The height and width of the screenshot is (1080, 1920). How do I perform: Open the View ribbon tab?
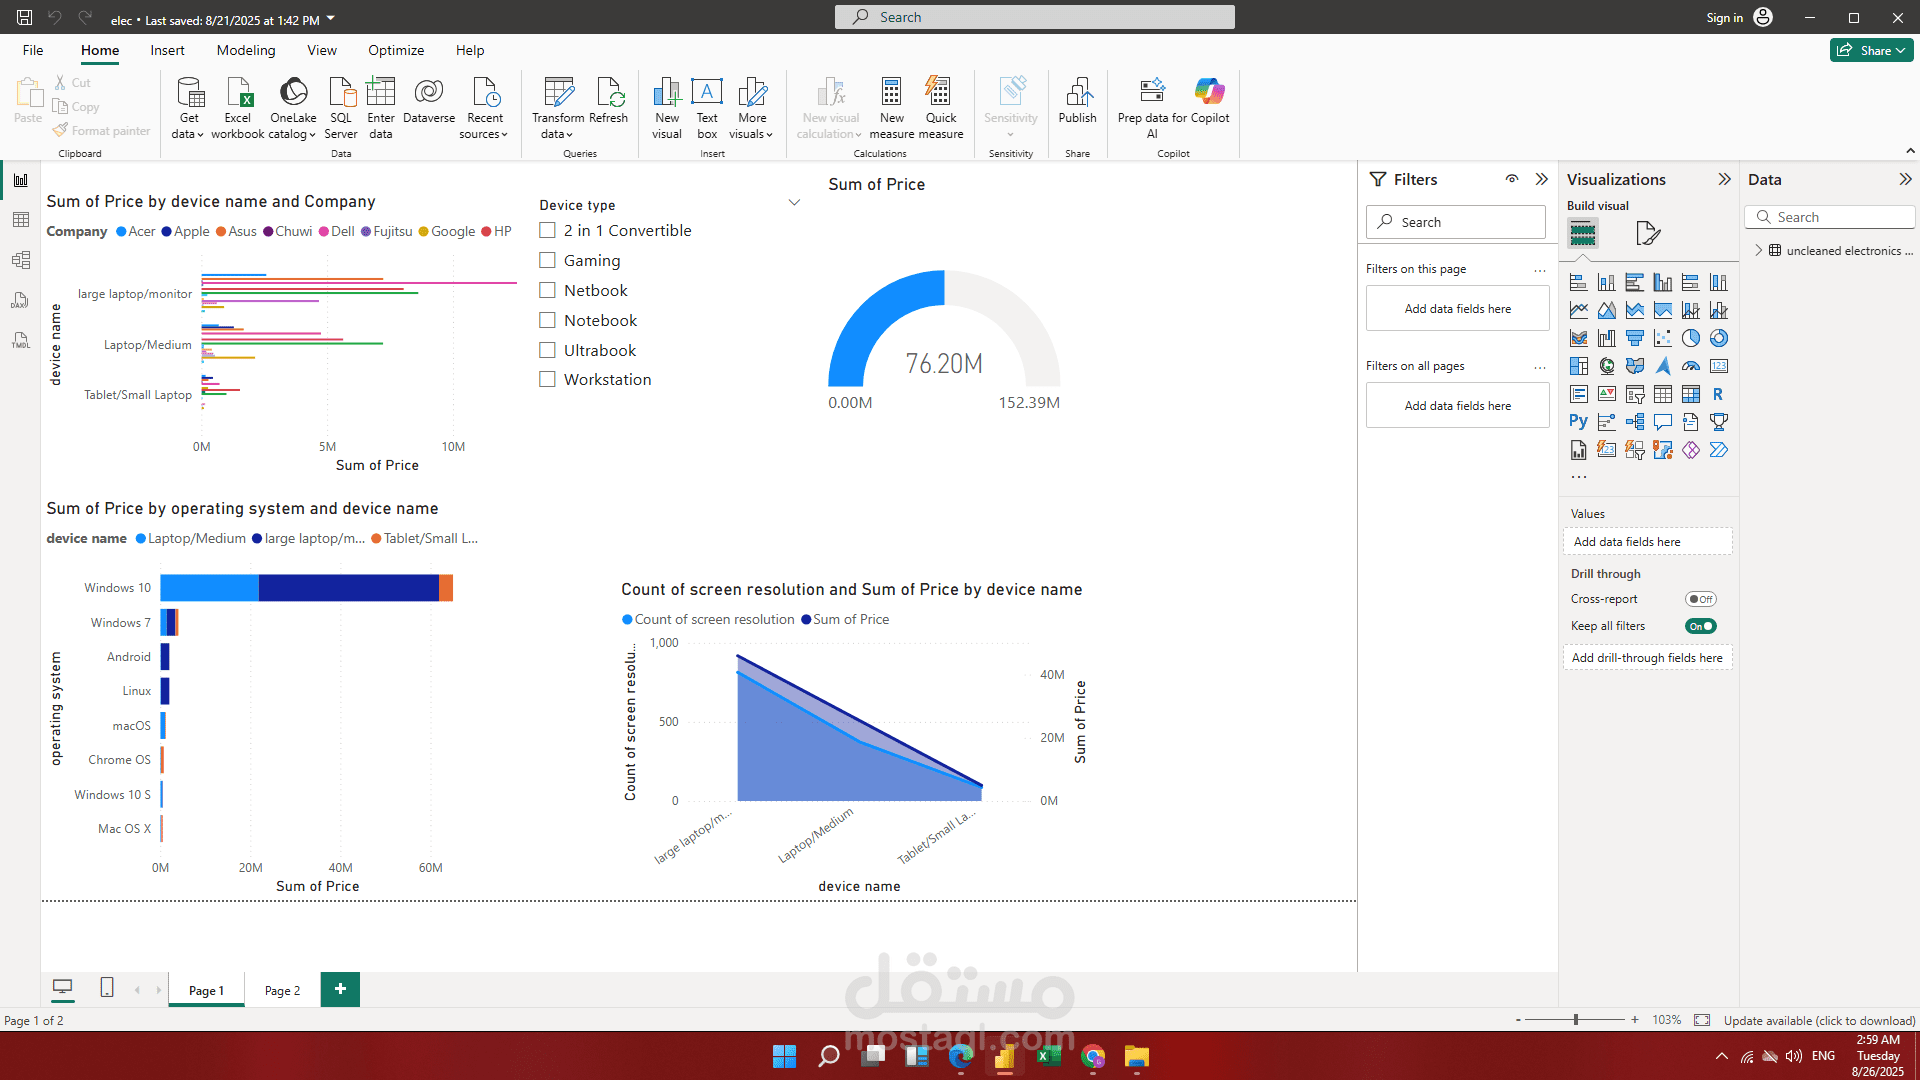[x=322, y=50]
